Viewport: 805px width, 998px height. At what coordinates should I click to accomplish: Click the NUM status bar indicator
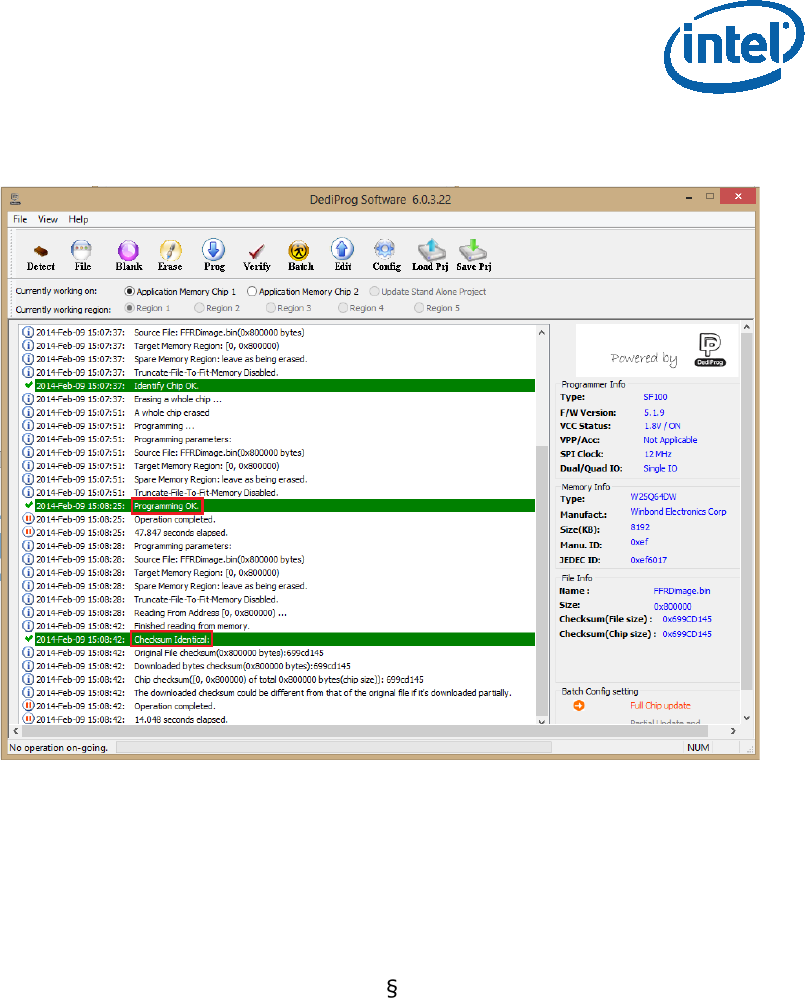697,748
